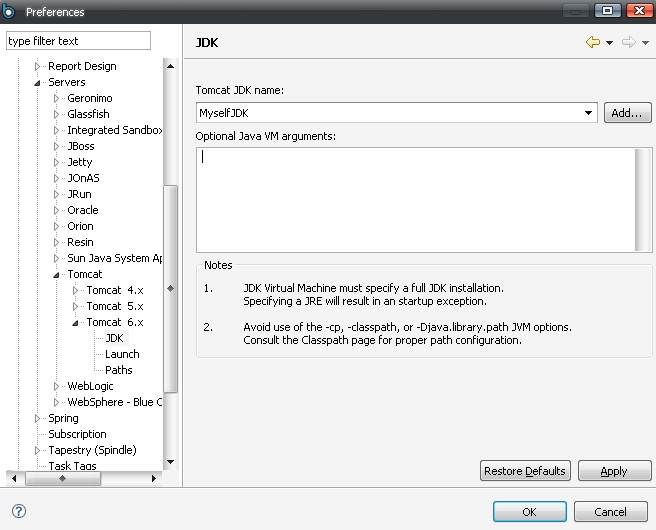Collapse the Servers tree node
The width and height of the screenshot is (656, 530).
(x=37, y=82)
